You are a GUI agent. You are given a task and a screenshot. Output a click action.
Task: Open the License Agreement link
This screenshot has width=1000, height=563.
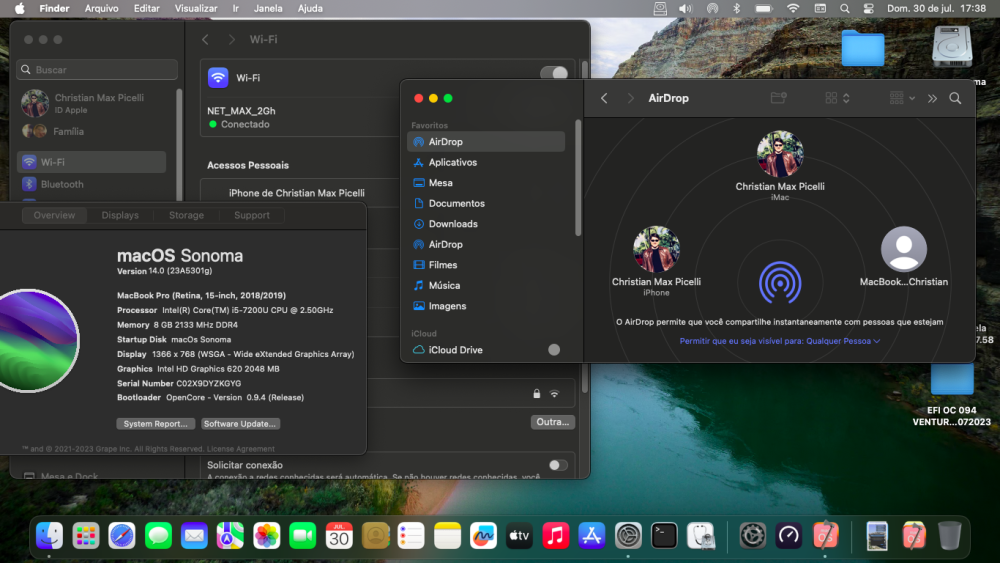pos(241,449)
